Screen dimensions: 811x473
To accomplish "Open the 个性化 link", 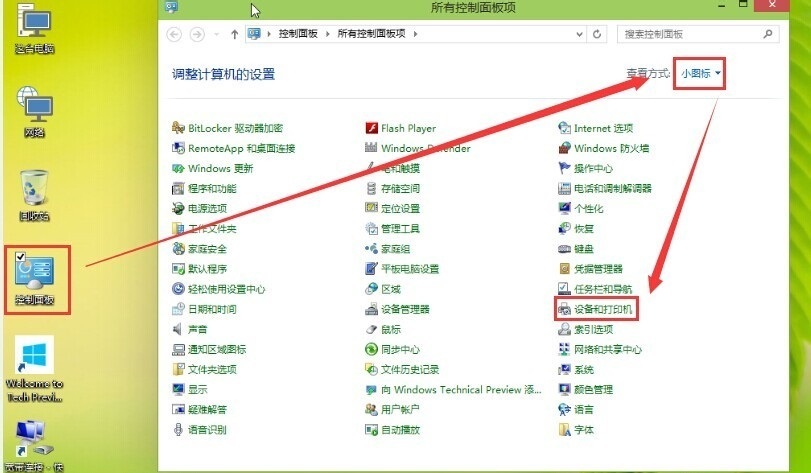I will 589,209.
